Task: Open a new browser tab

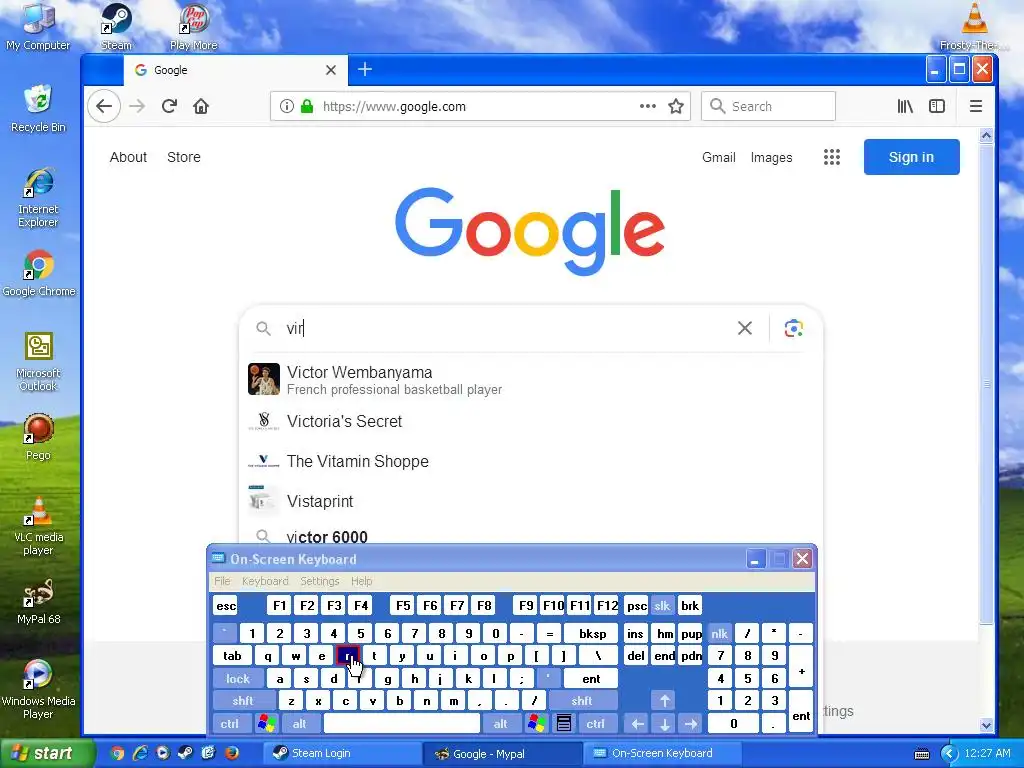Action: [364, 69]
